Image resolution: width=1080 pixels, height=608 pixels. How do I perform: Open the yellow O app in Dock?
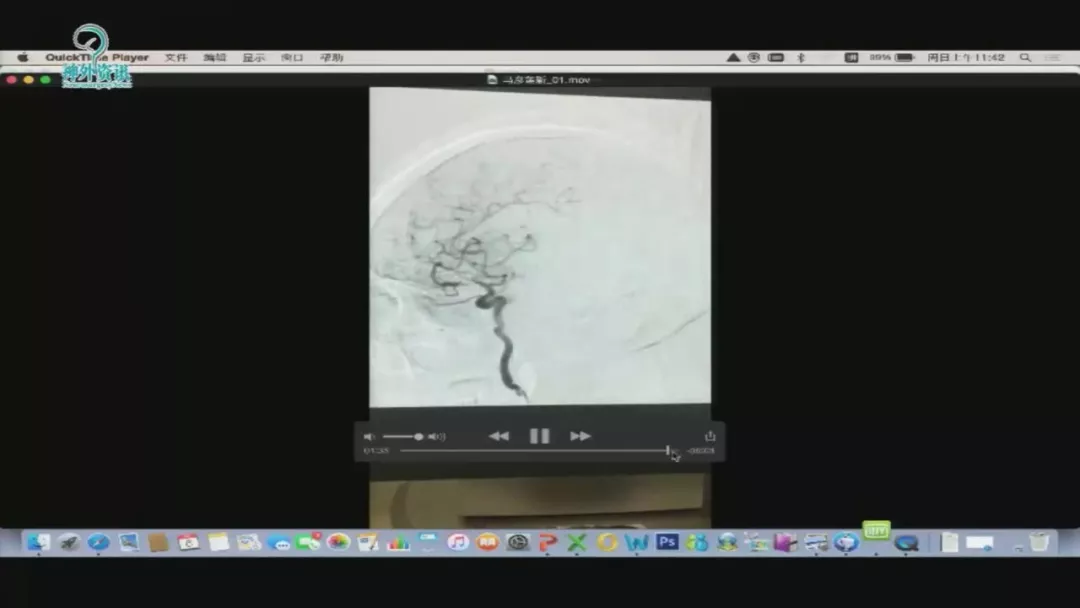tap(608, 543)
